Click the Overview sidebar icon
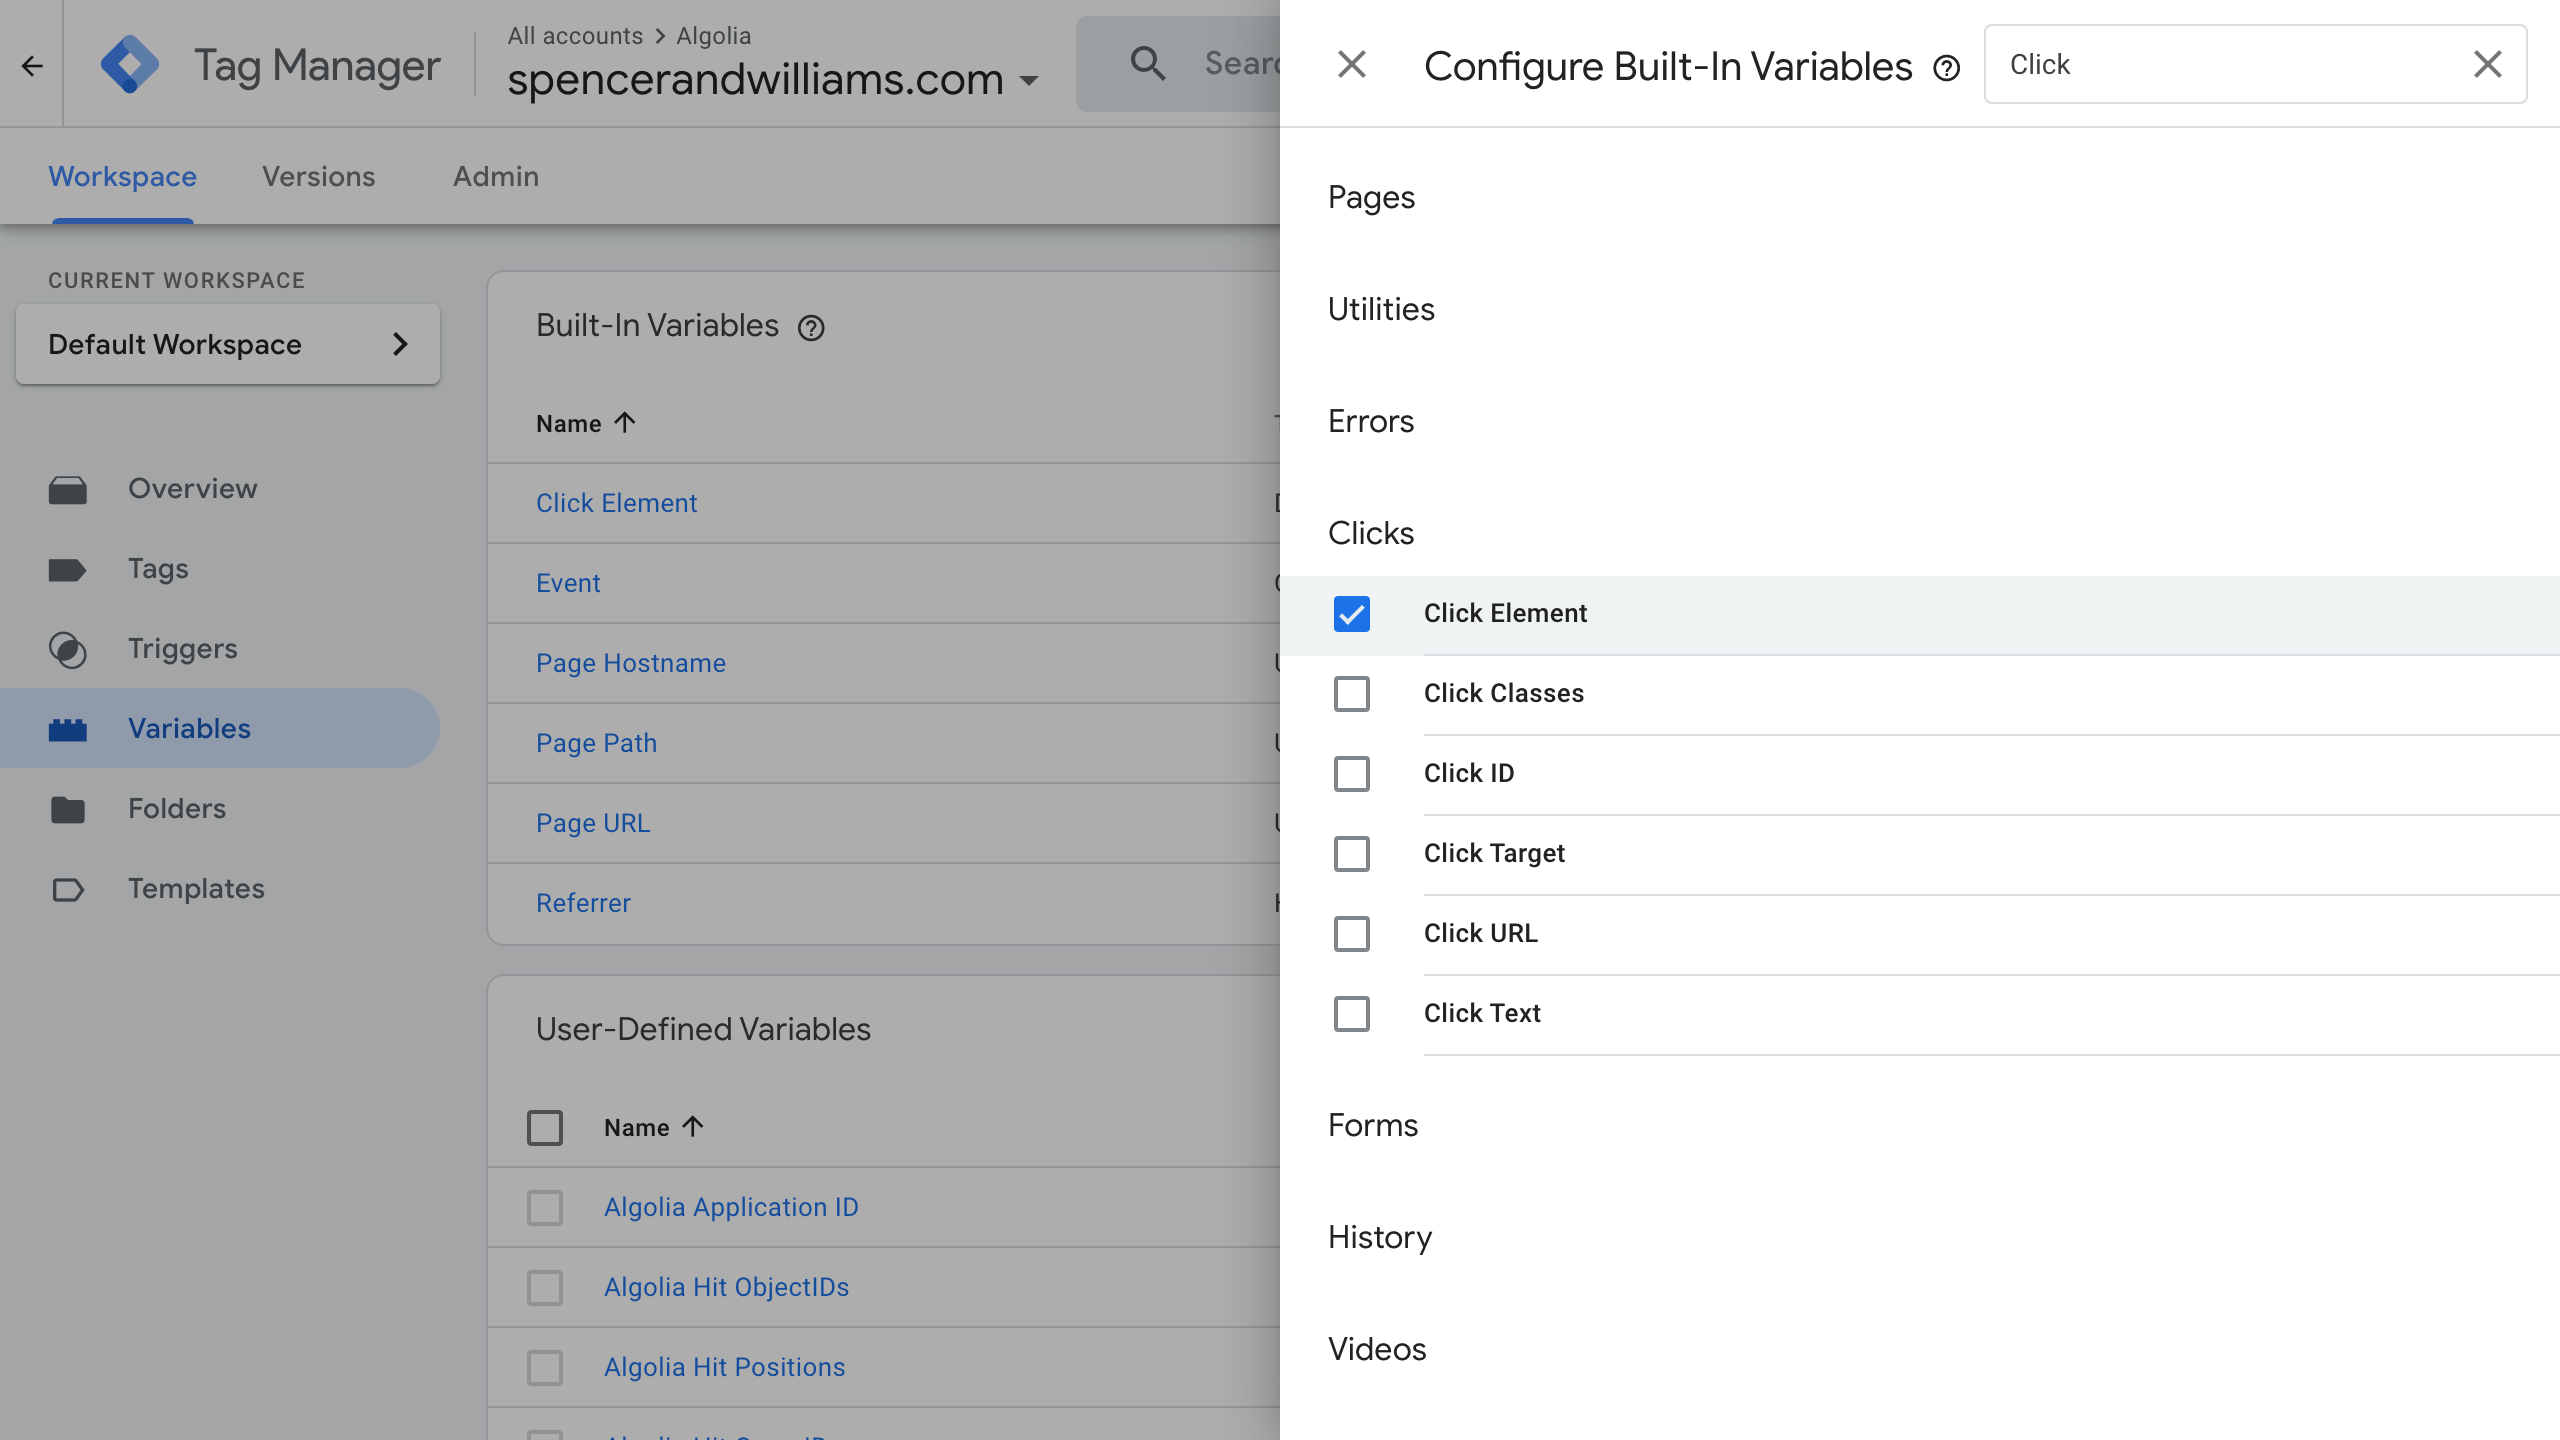The image size is (2560, 1440). tap(72, 489)
